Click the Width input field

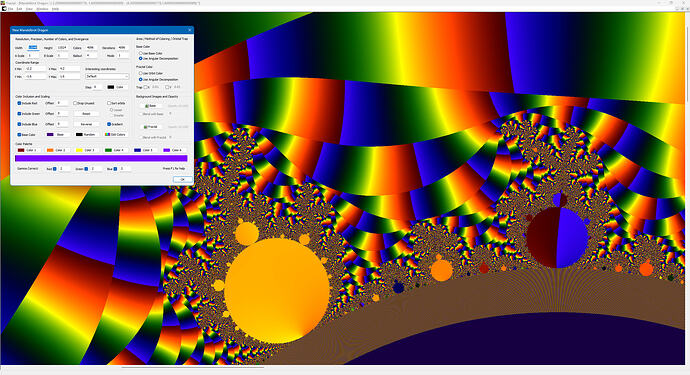point(33,48)
